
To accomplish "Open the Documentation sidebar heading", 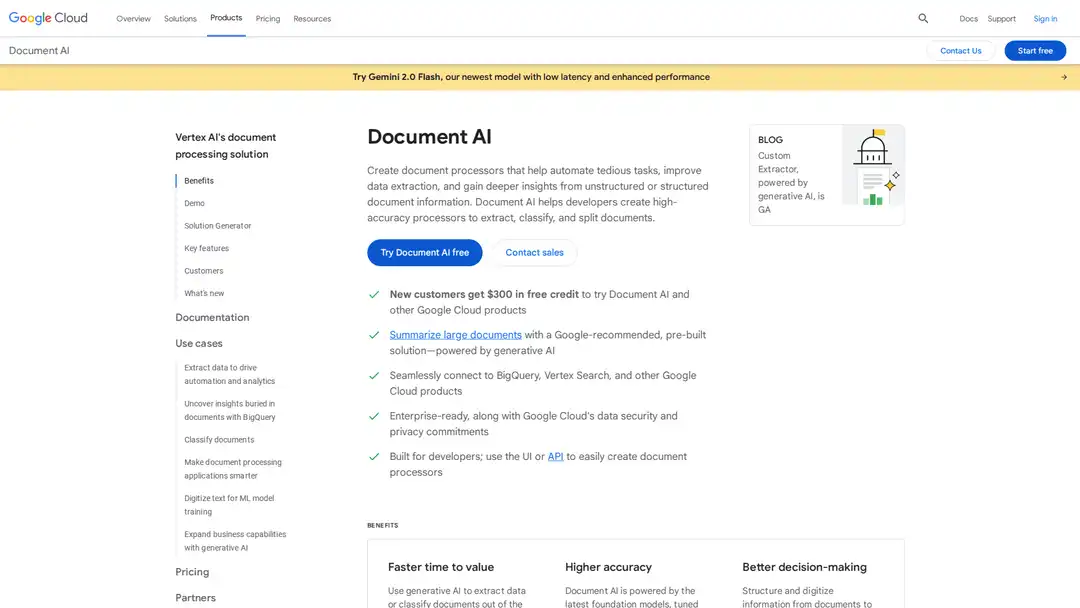I will click(212, 317).
